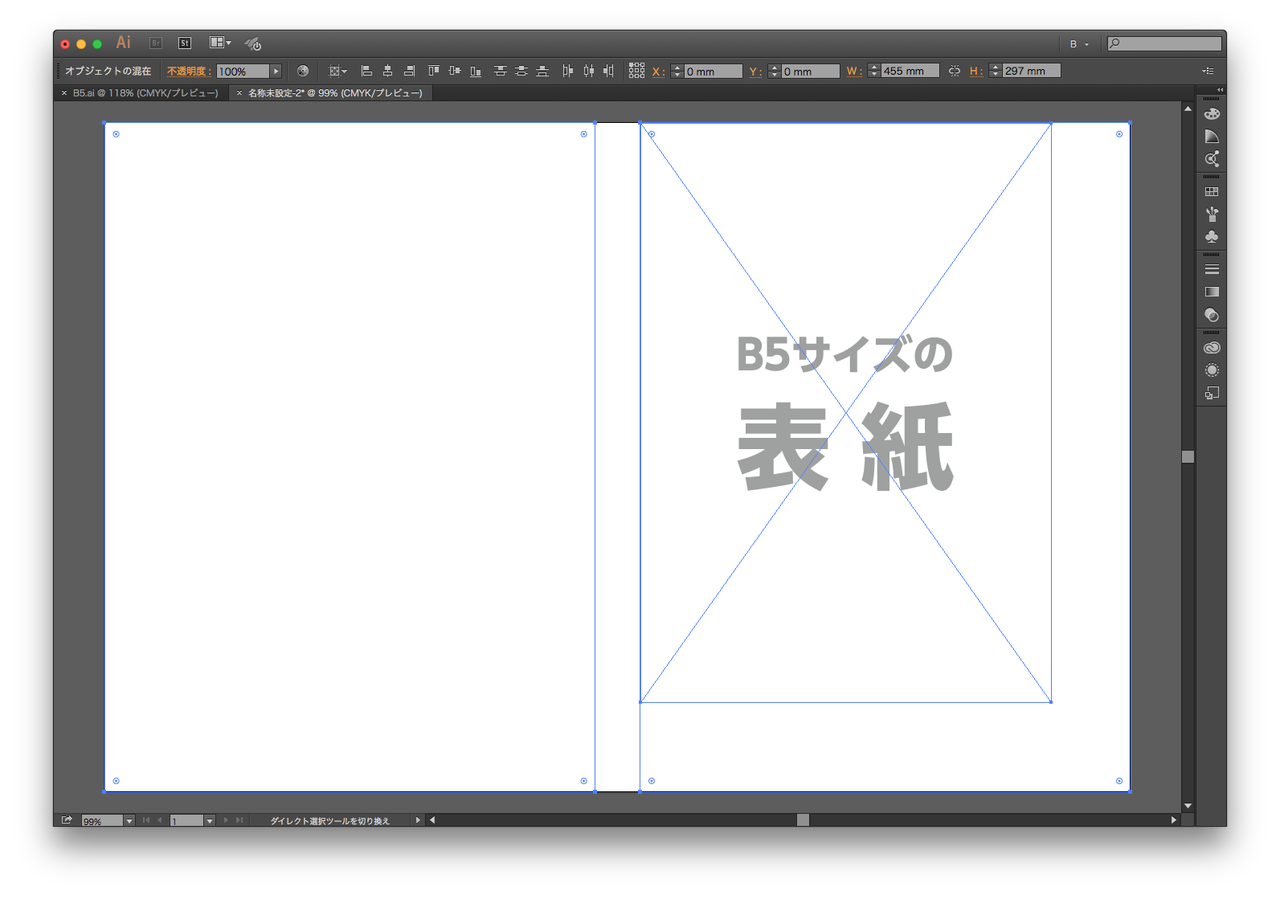Open the opacity dropdown arrow
The image size is (1280, 899).
pos(275,70)
